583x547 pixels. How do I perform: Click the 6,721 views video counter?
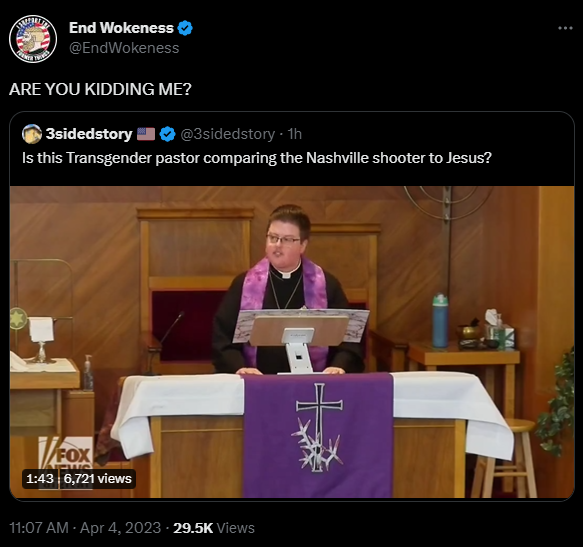coord(97,478)
